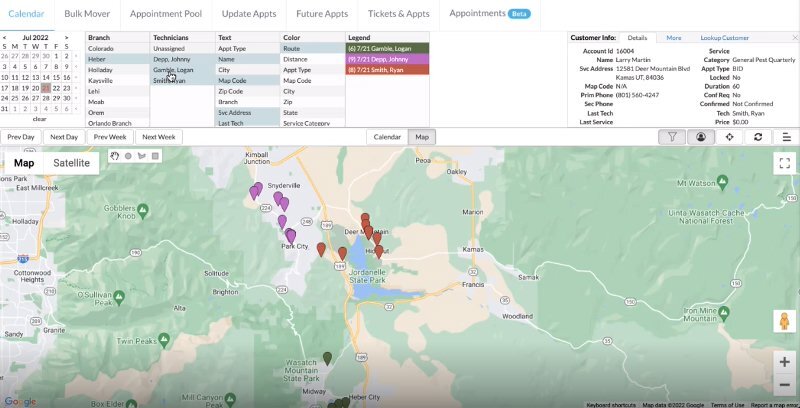Toggle technician Depp, Johnny

pyautogui.click(x=183, y=59)
